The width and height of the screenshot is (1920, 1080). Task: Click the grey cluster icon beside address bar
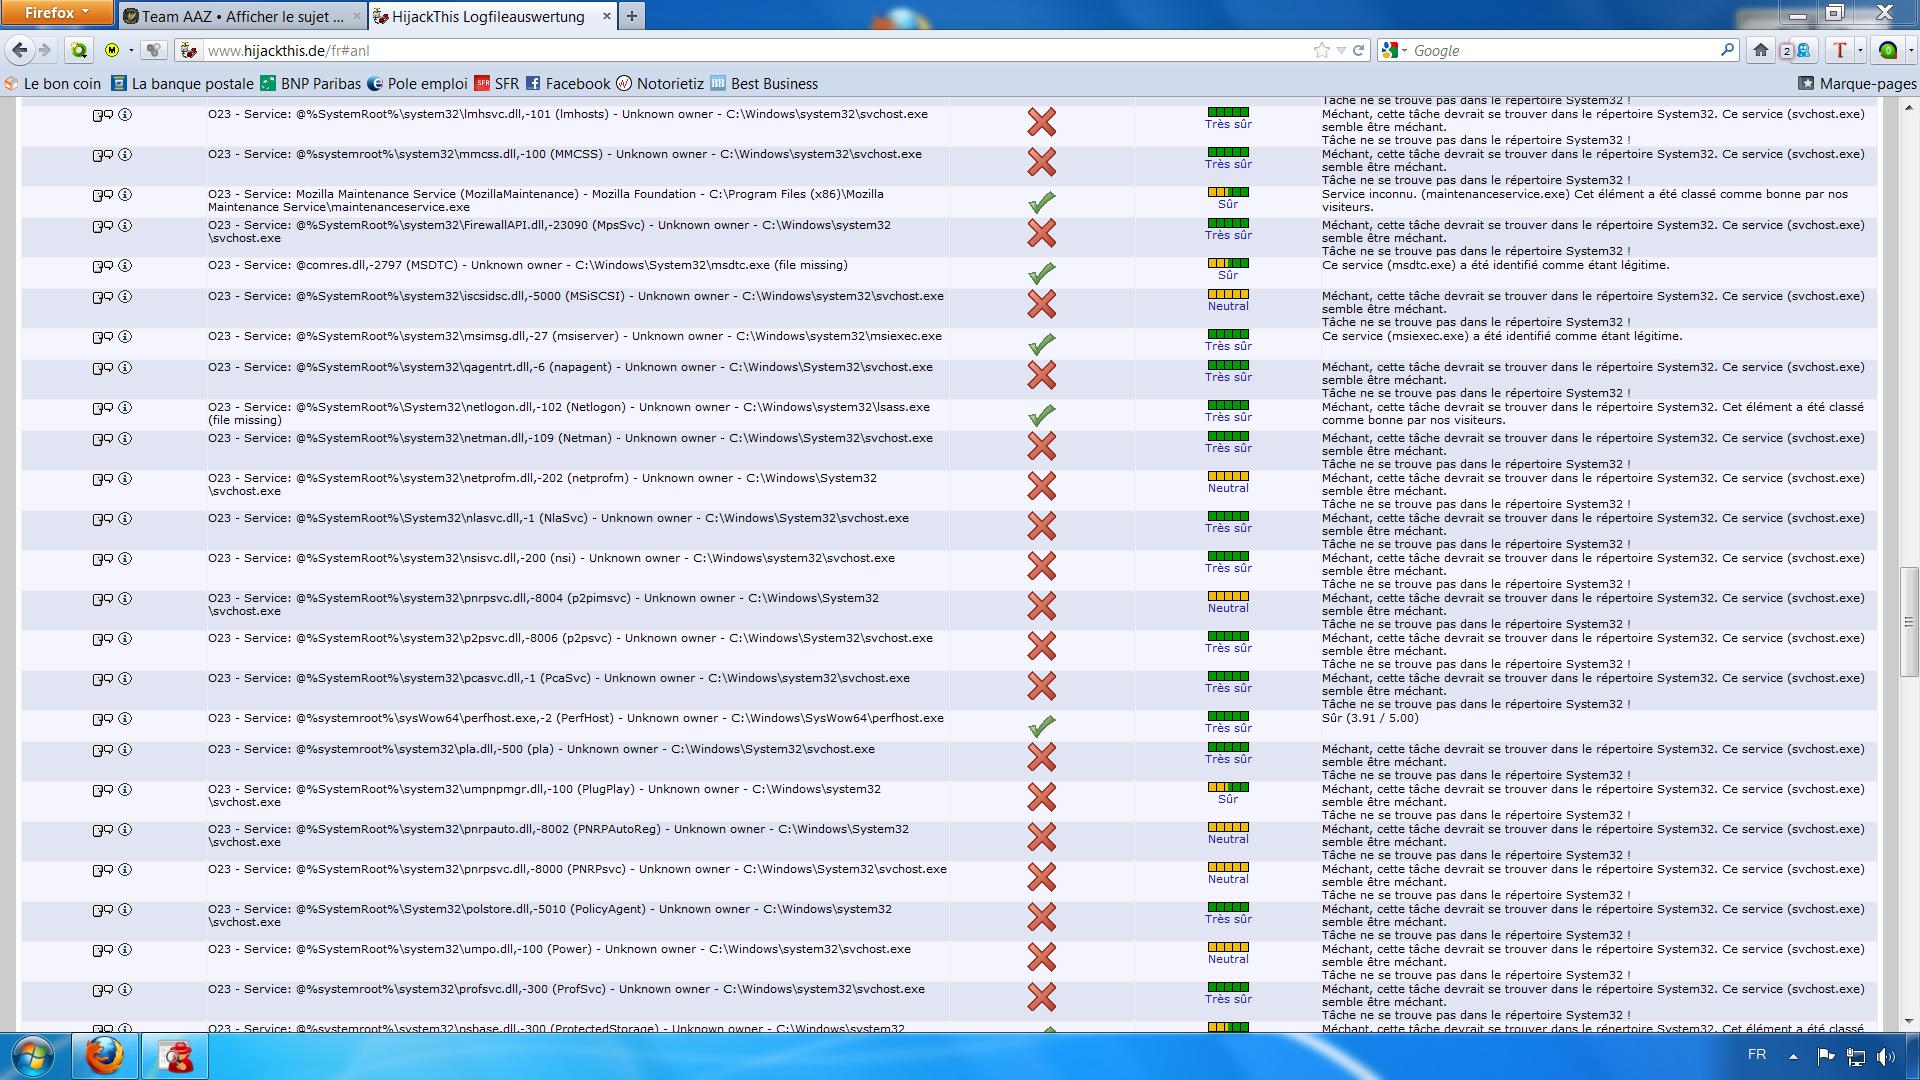pos(152,50)
